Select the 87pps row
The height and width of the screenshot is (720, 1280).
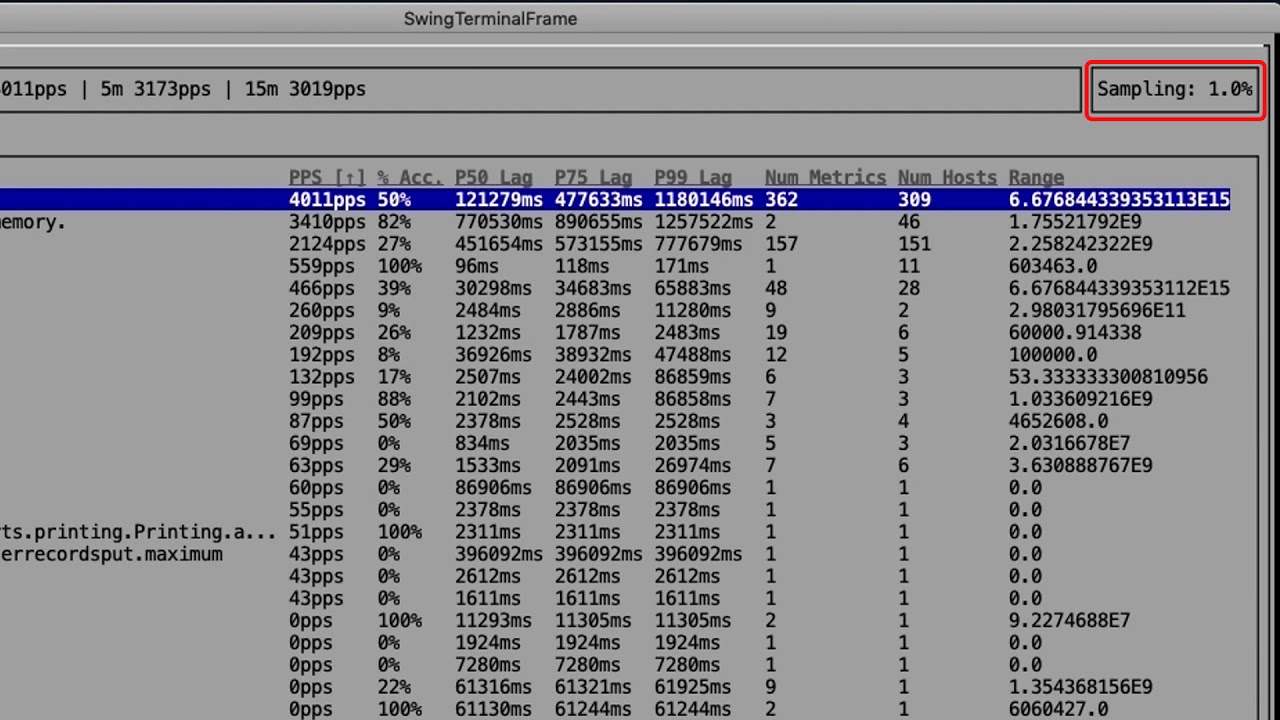615,421
